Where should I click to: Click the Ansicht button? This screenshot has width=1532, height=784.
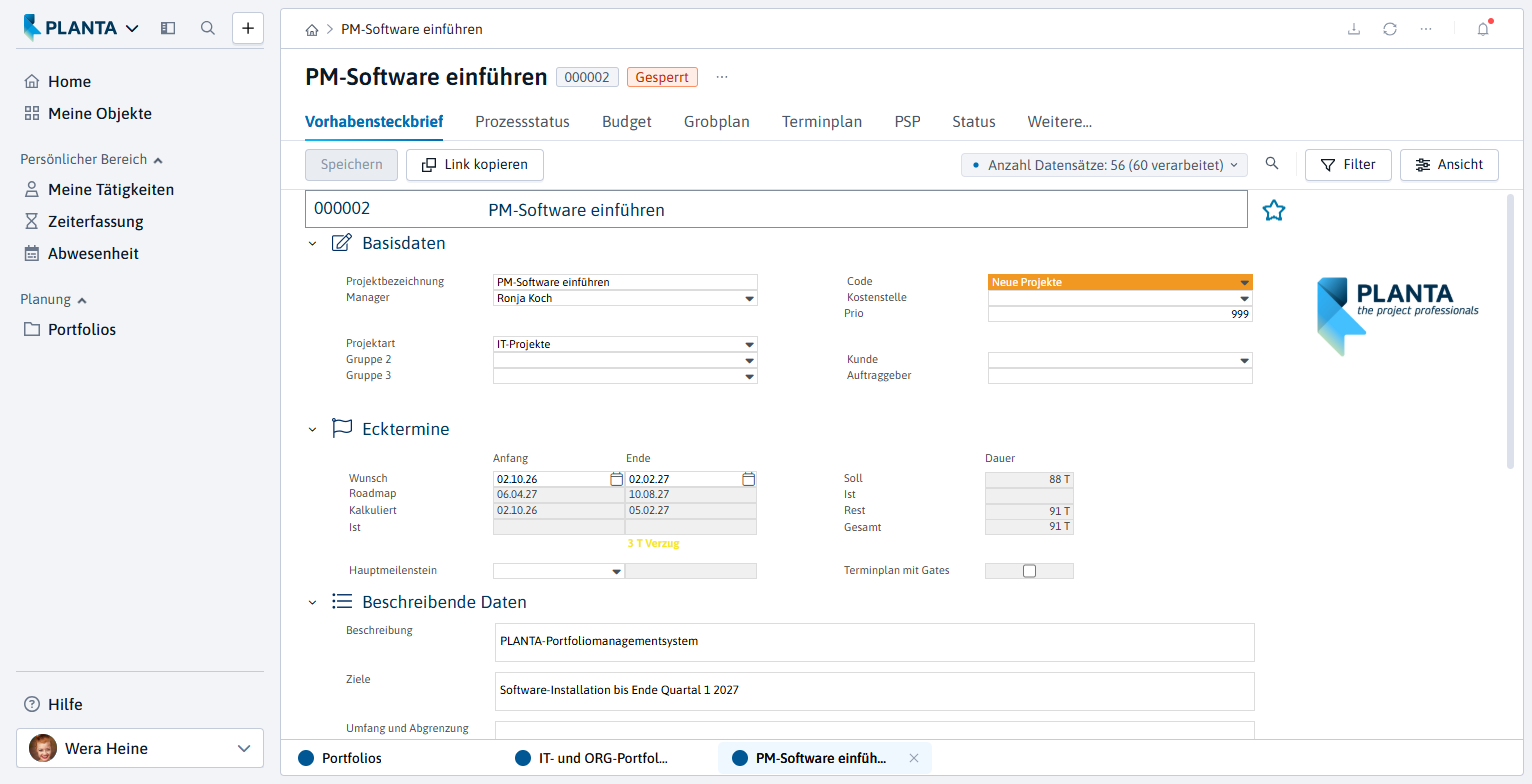(1449, 165)
